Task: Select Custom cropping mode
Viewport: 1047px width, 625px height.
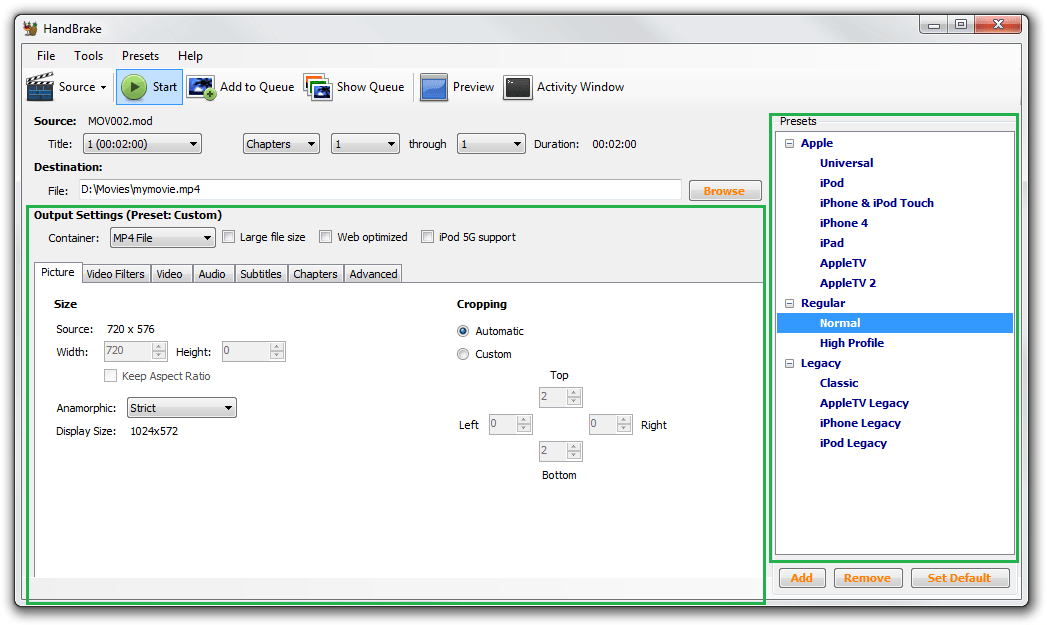Action: (462, 353)
